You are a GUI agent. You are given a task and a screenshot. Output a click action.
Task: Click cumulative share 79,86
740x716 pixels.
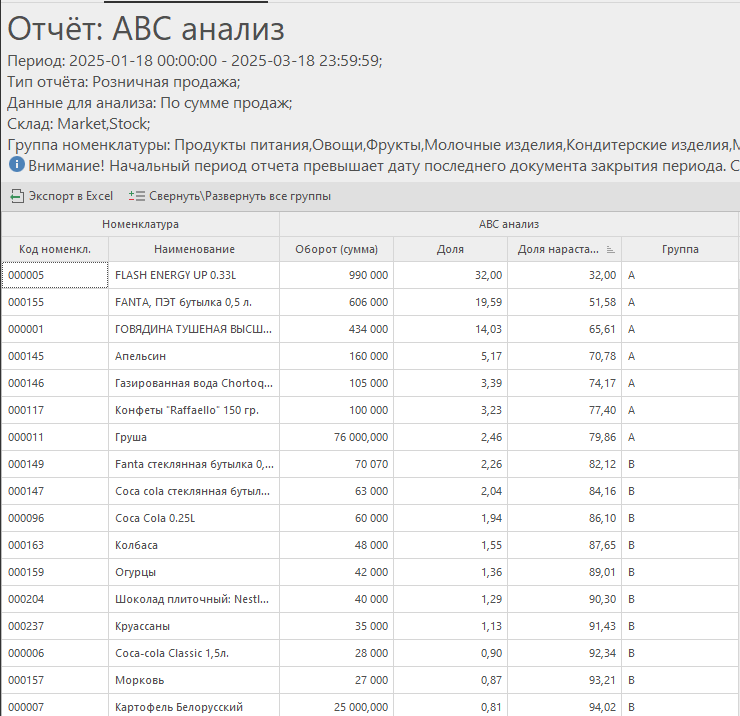(x=564, y=437)
